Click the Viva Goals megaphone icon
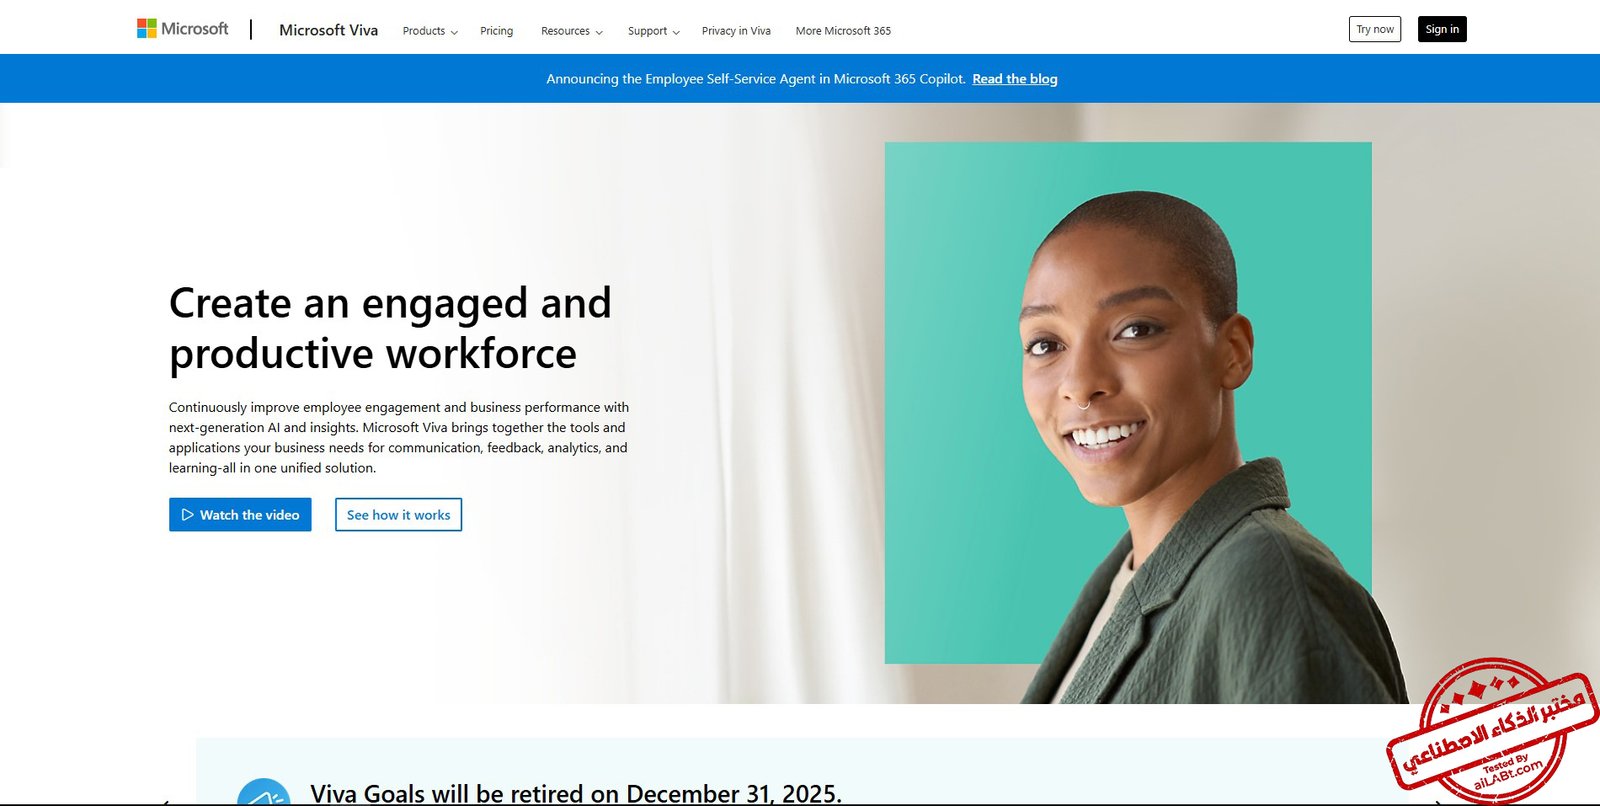This screenshot has width=1600, height=806. (x=264, y=793)
